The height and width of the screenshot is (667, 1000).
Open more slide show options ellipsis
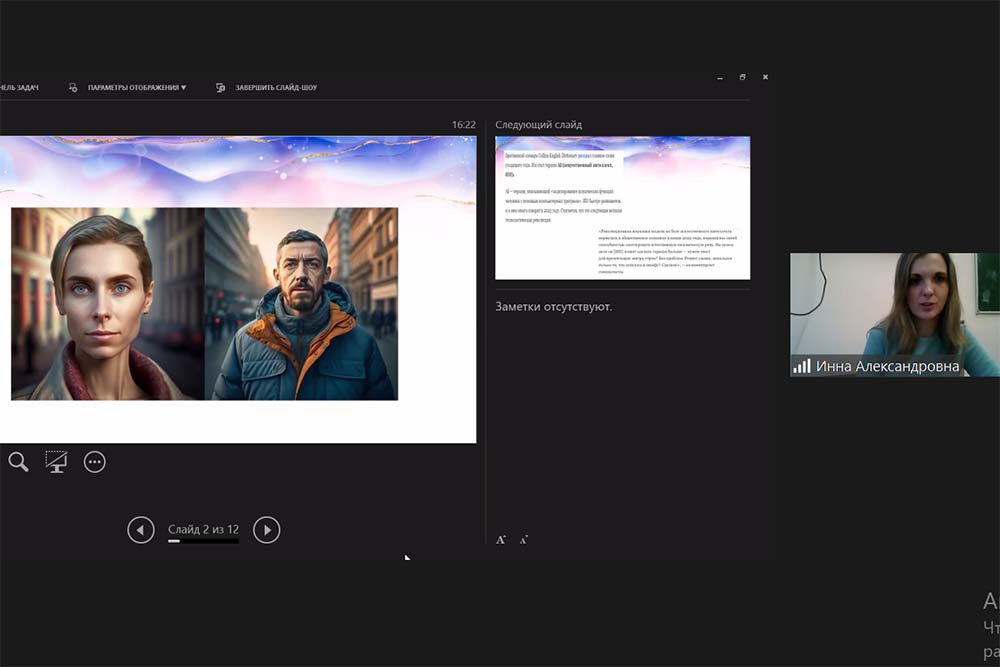95,461
